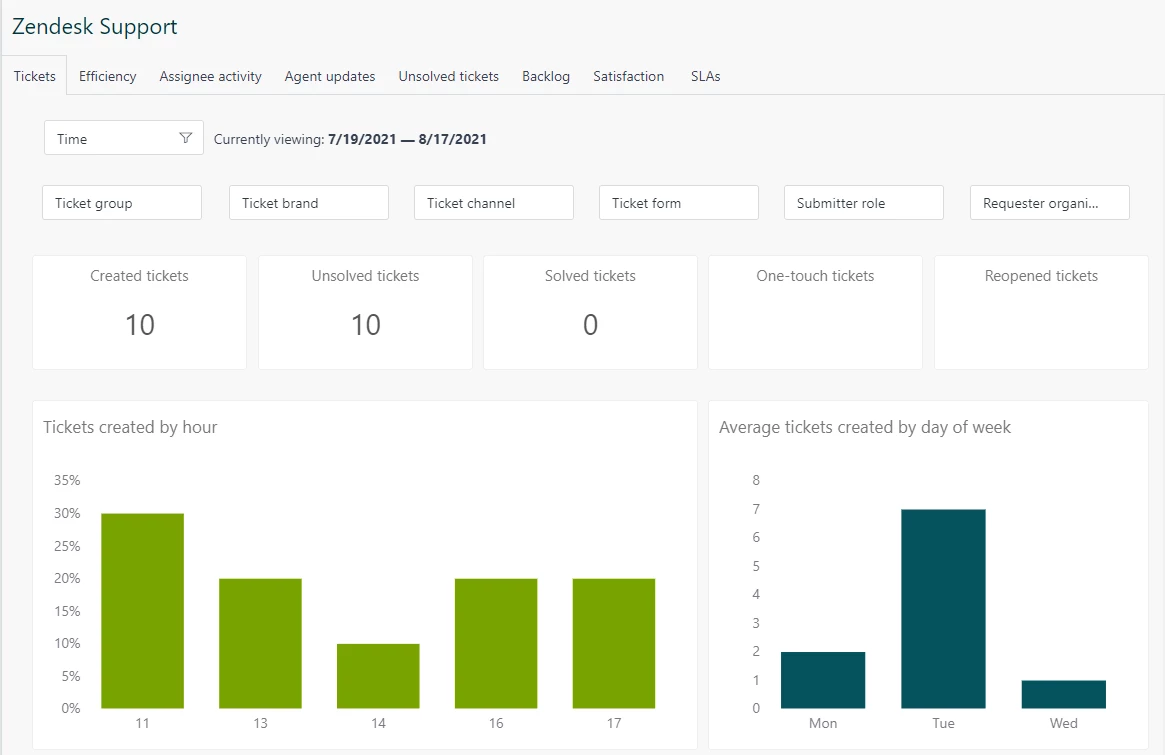
Task: Select the Tue bar in weekday chart
Action: (944, 609)
